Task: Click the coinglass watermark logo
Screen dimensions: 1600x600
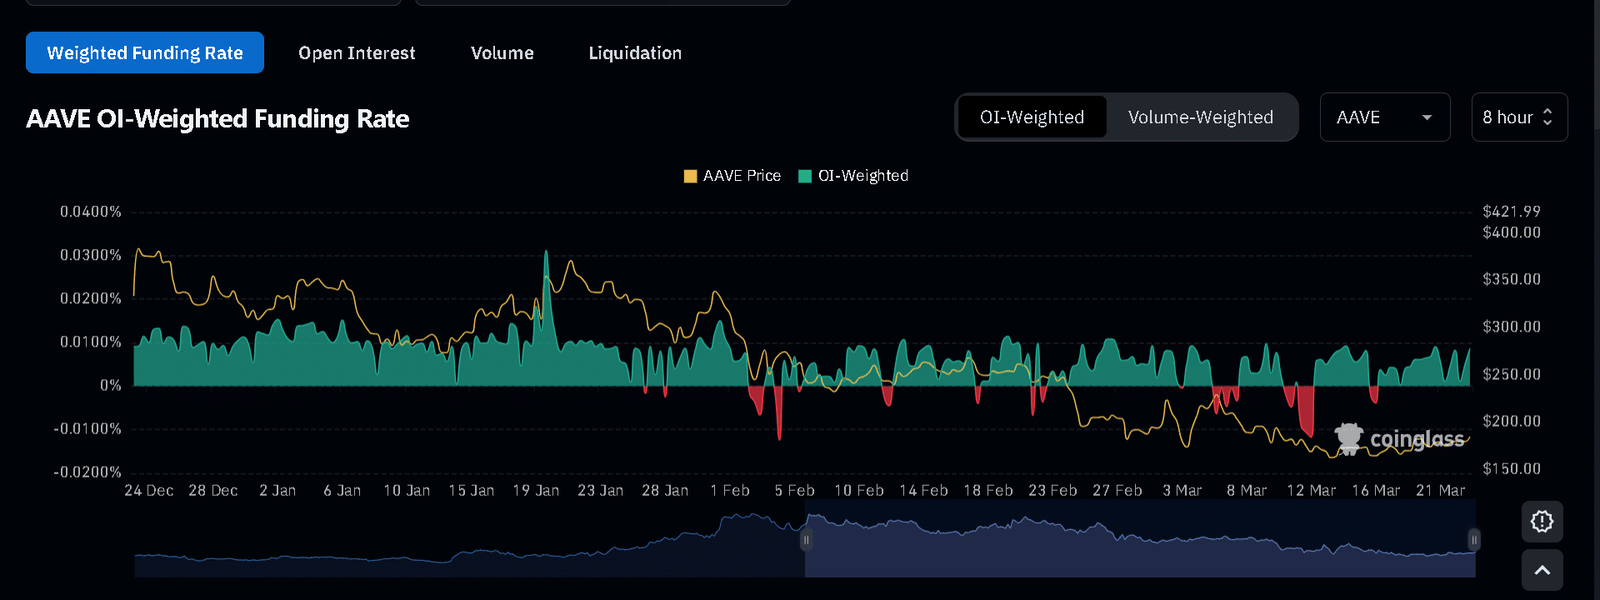Action: pos(1399,438)
